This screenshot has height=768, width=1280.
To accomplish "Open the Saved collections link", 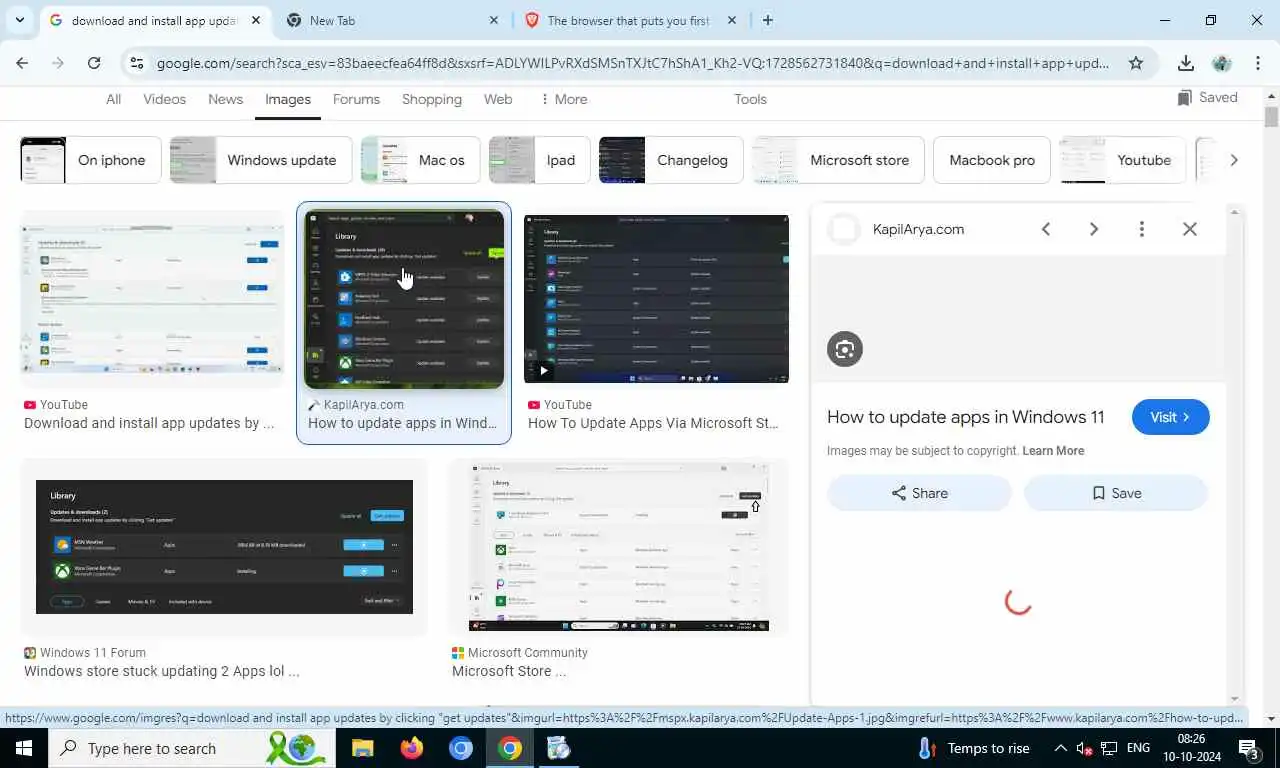I will 1207,97.
